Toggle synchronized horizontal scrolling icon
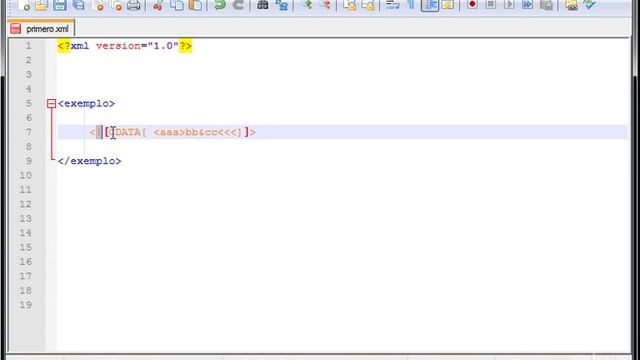This screenshot has width=640, height=360. (x=368, y=5)
